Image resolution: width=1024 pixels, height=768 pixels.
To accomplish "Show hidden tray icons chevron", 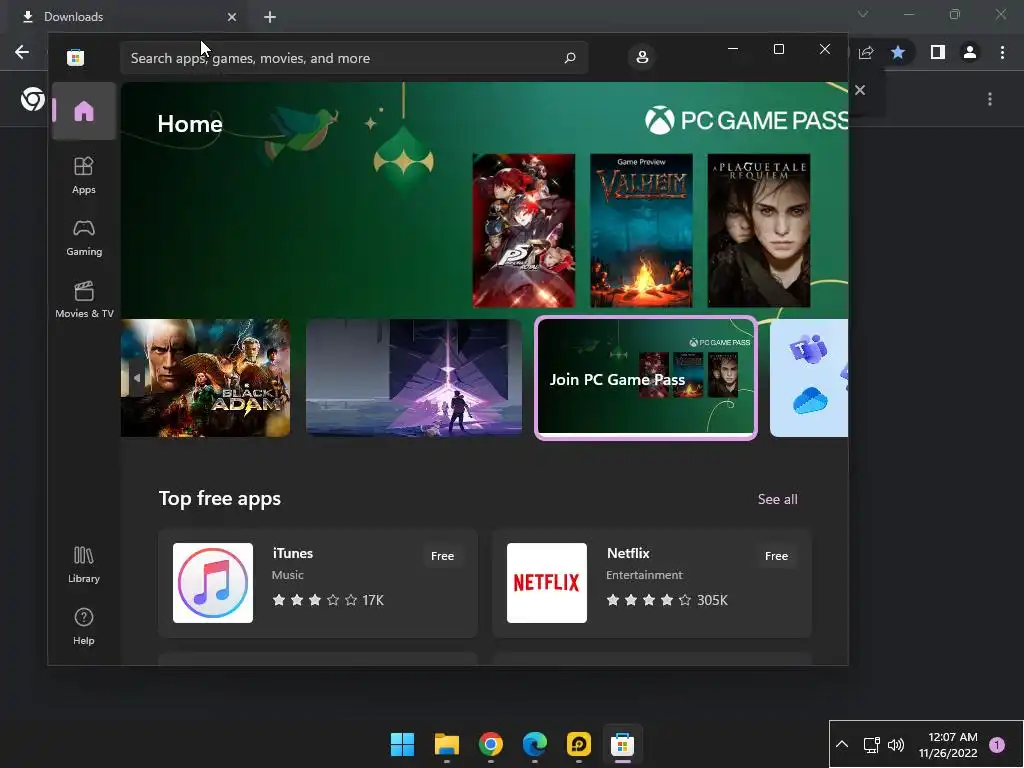I will (x=842, y=744).
